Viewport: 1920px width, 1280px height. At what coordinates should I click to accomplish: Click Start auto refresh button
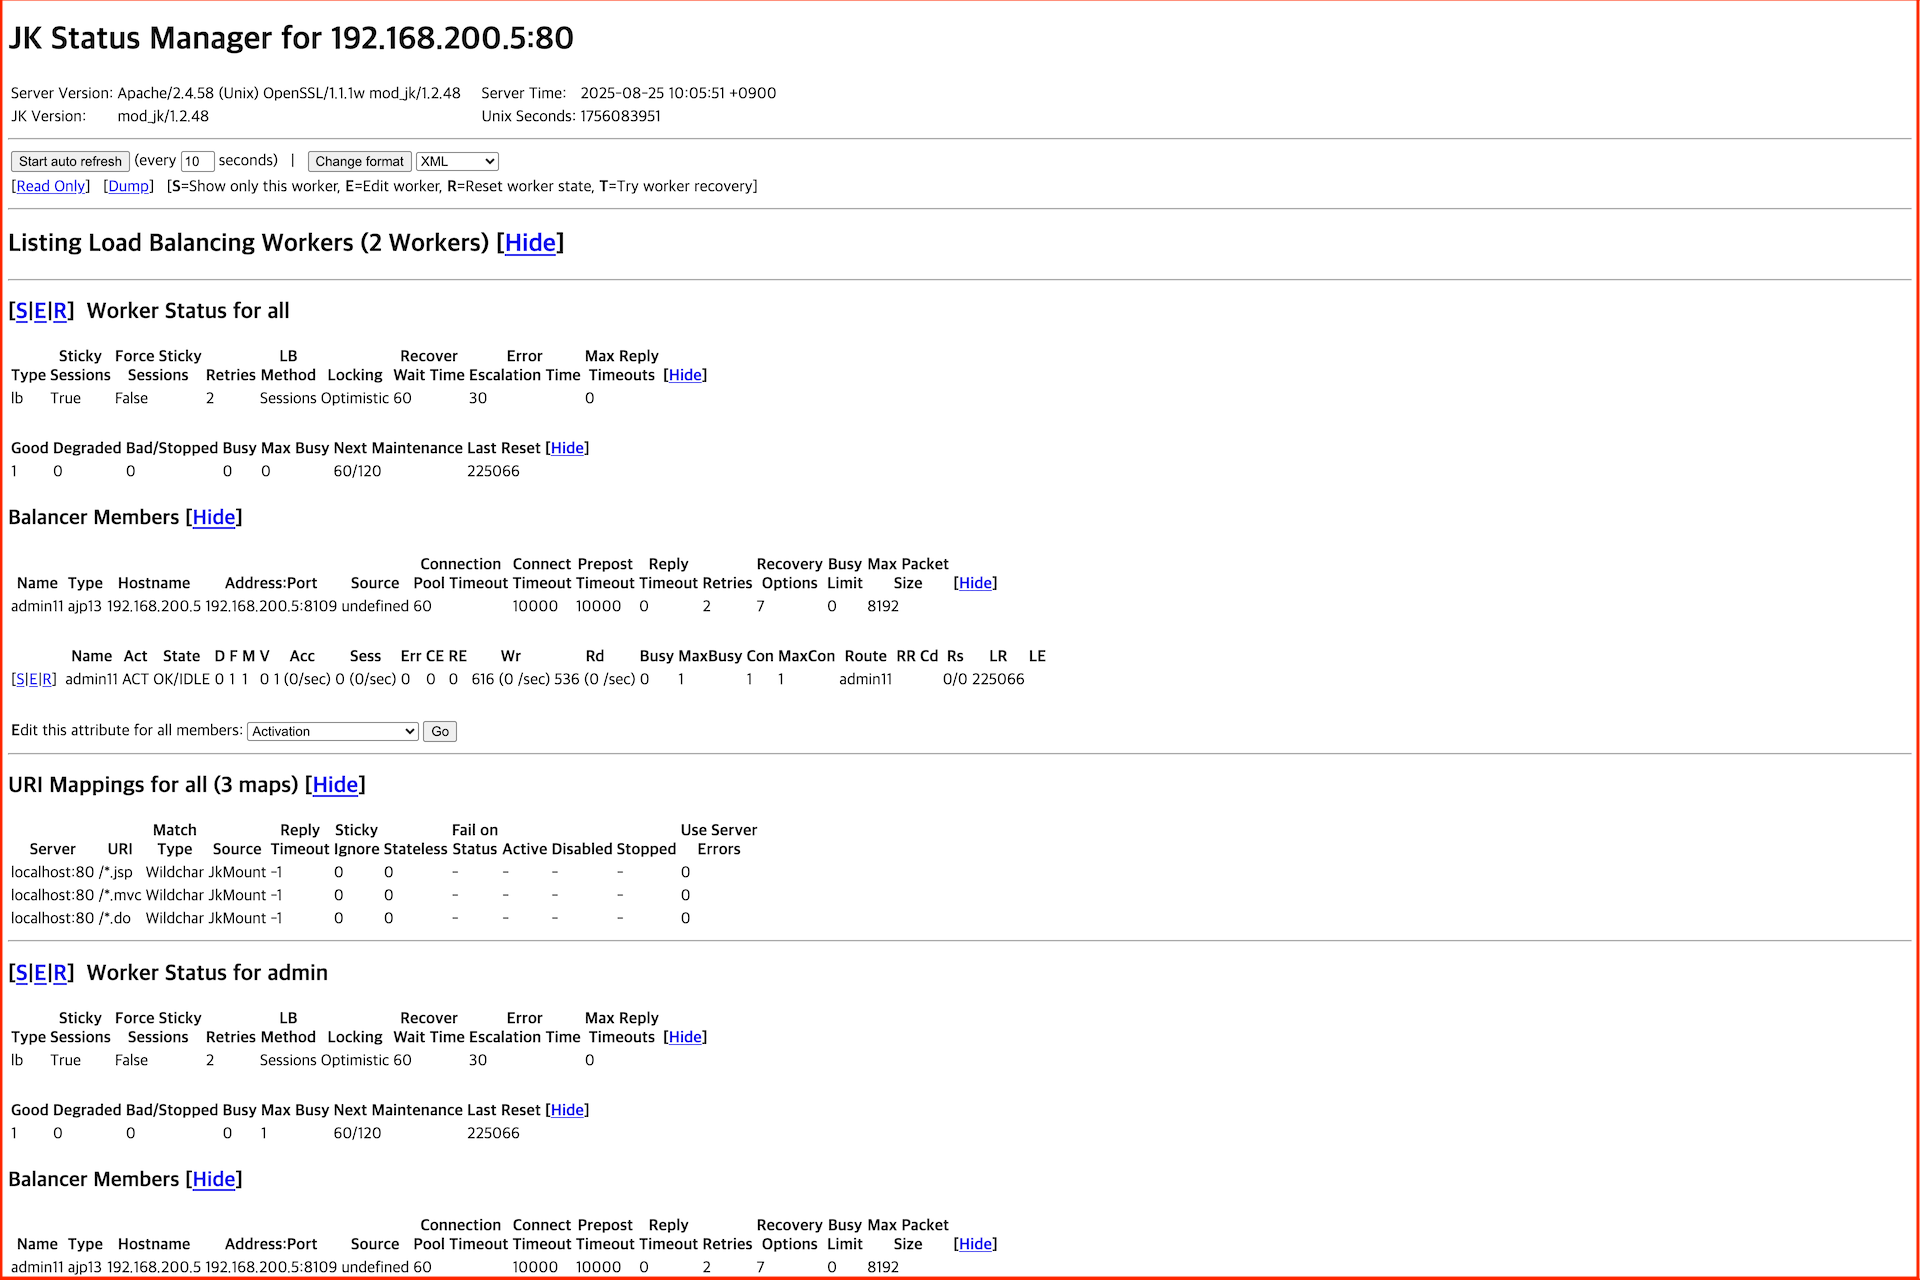(x=70, y=161)
